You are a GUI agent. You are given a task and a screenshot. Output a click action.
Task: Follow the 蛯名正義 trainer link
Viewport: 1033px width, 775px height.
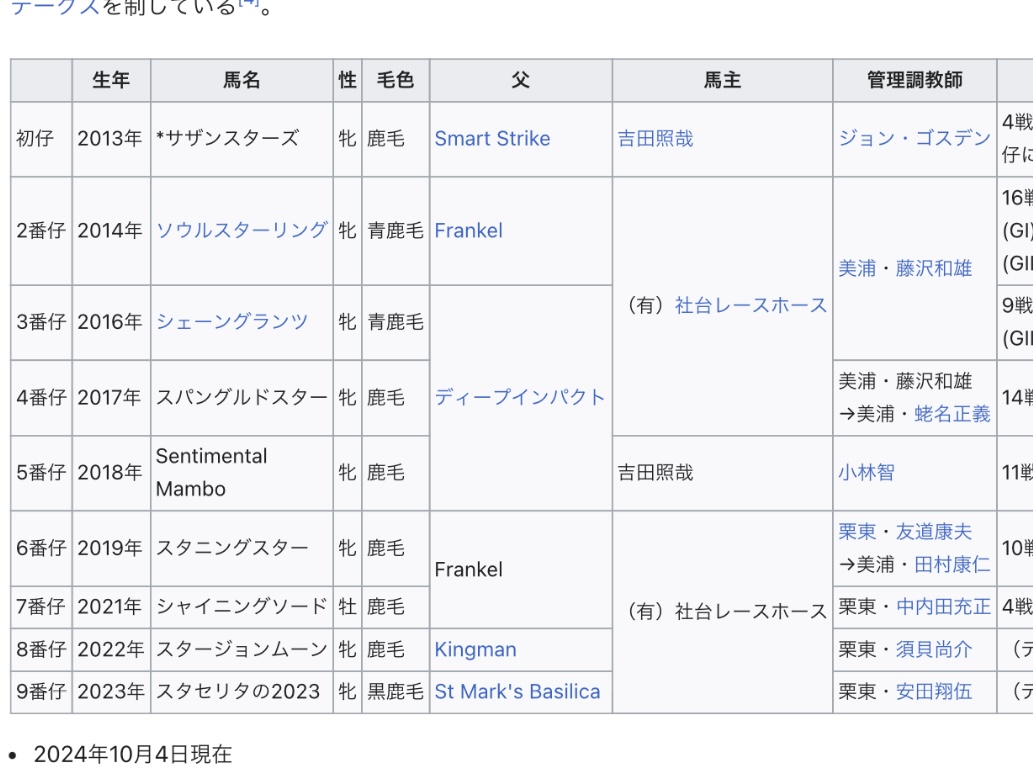coord(952,414)
